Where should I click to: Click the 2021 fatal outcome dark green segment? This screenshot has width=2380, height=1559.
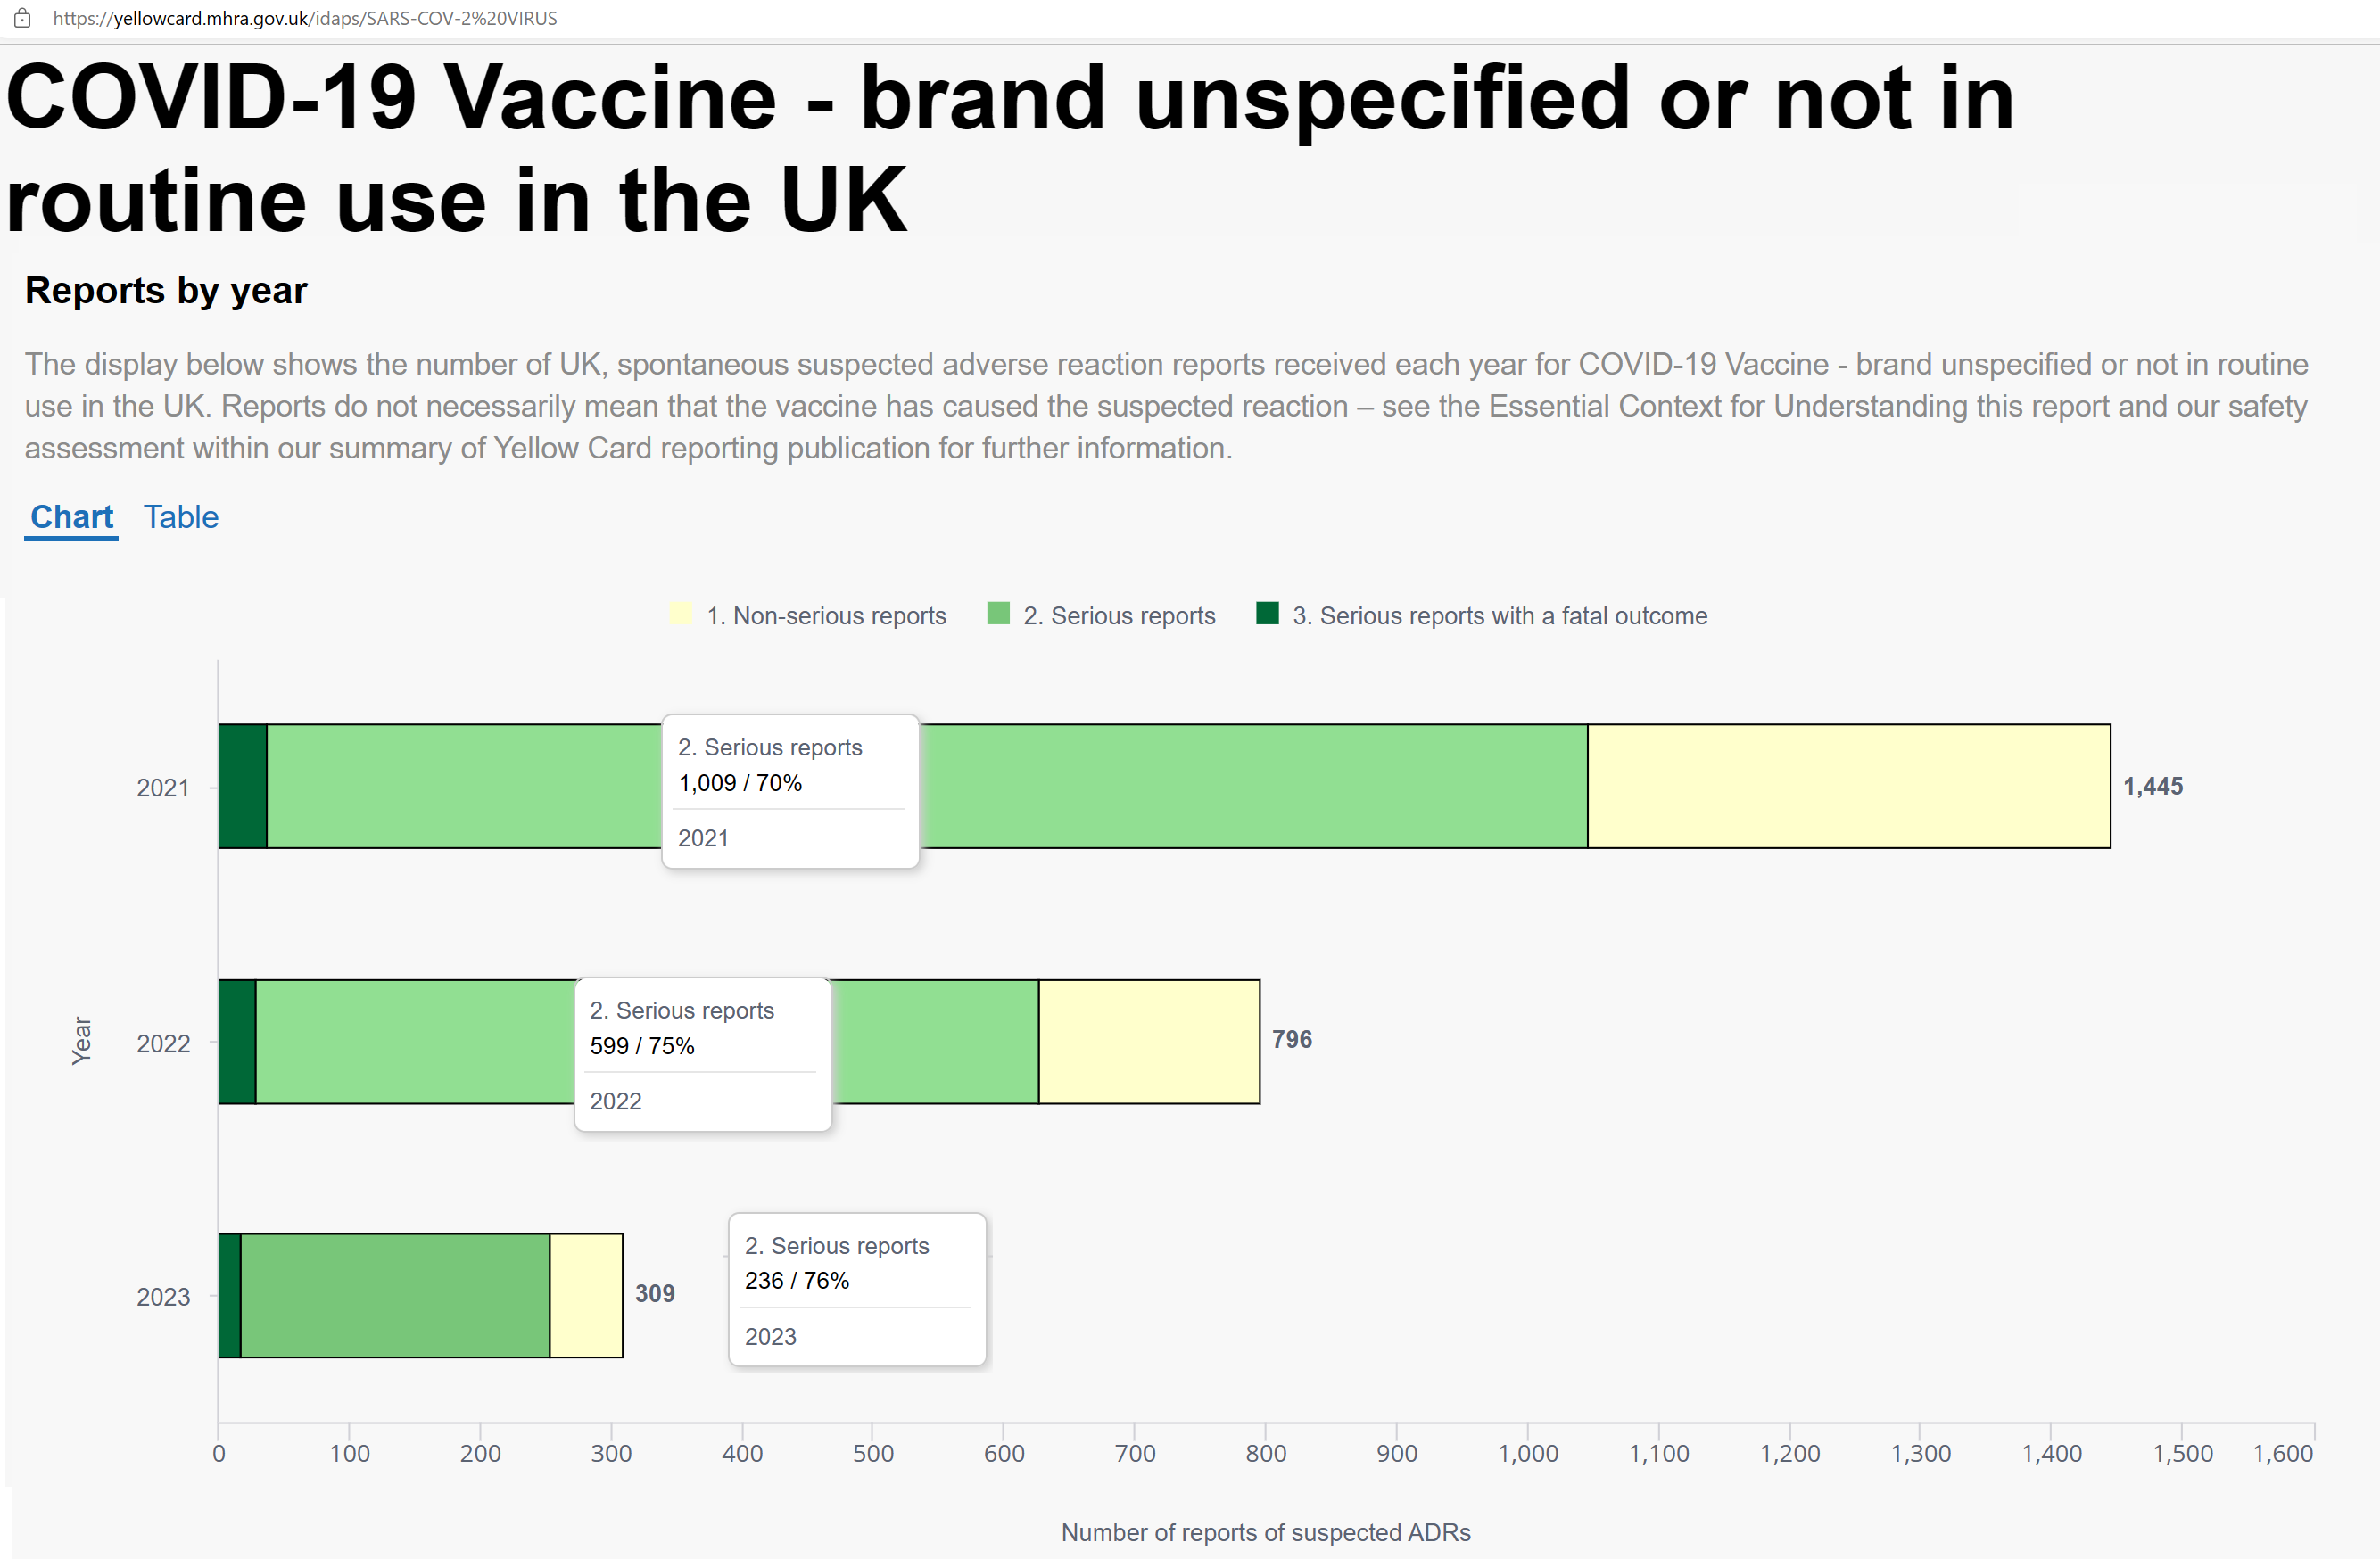click(x=243, y=786)
